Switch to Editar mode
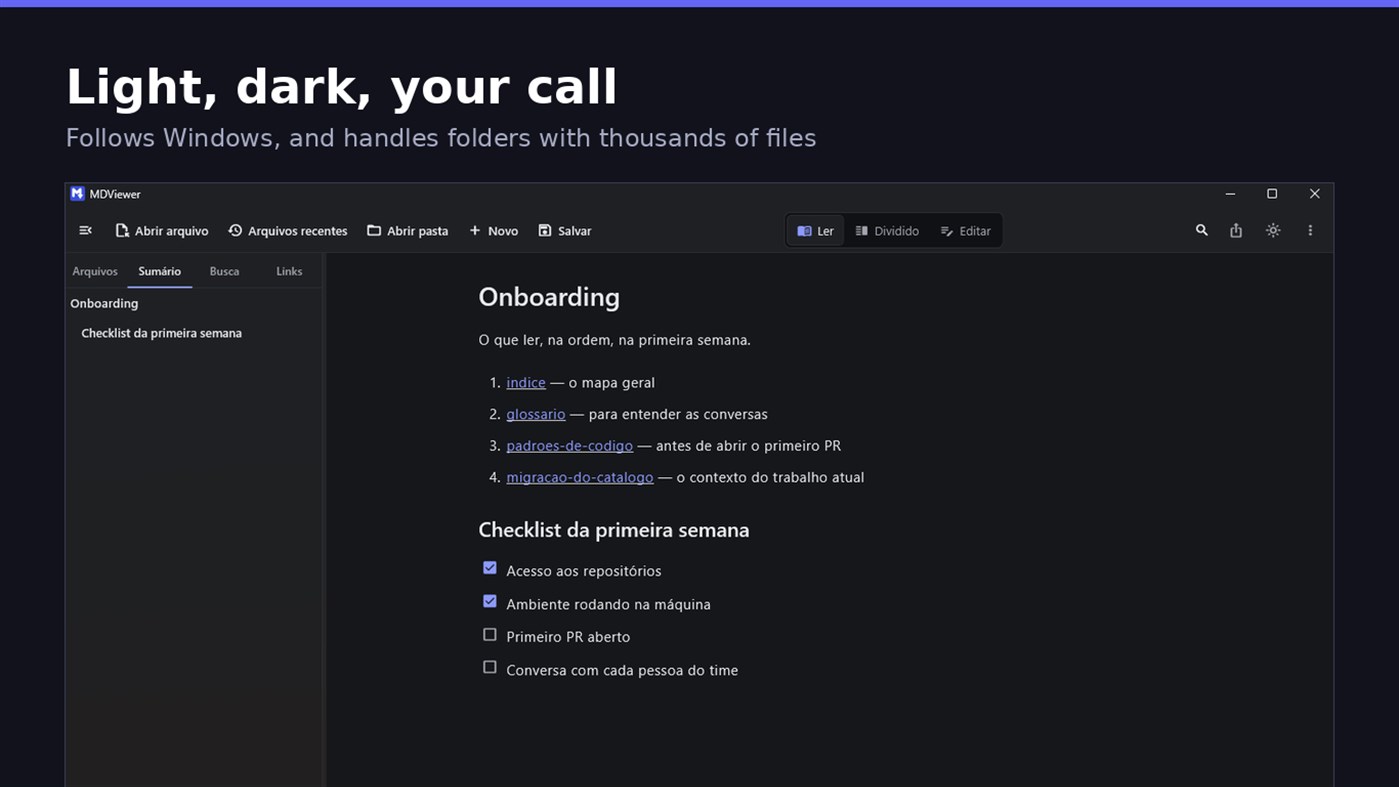Viewport: 1399px width, 787px height. 966,231
